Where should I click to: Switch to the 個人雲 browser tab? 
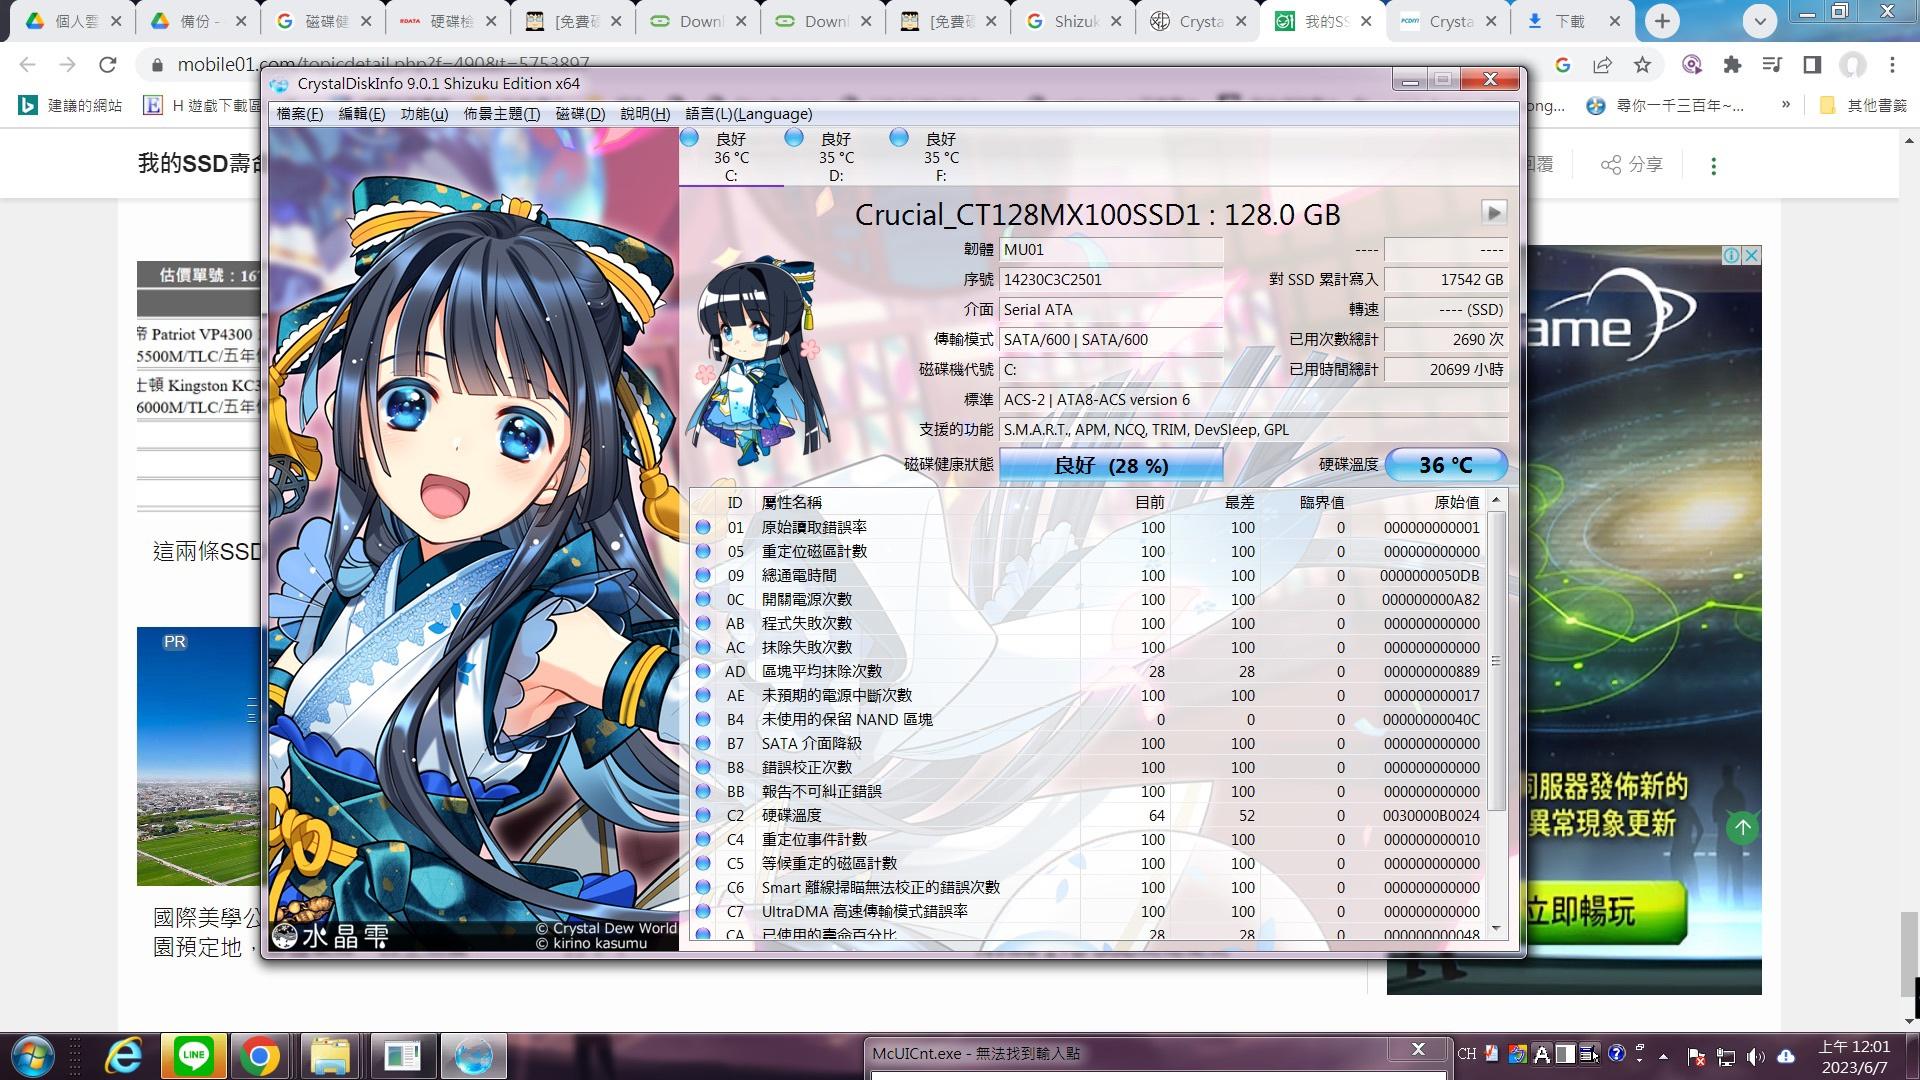(73, 21)
